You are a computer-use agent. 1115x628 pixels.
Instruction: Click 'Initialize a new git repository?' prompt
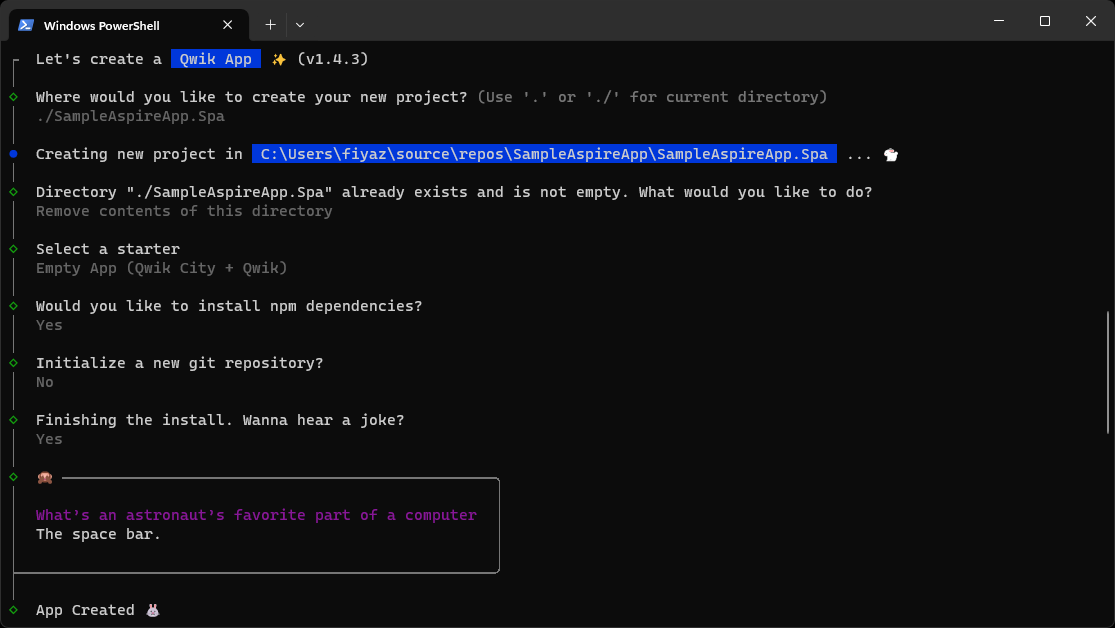pos(179,363)
